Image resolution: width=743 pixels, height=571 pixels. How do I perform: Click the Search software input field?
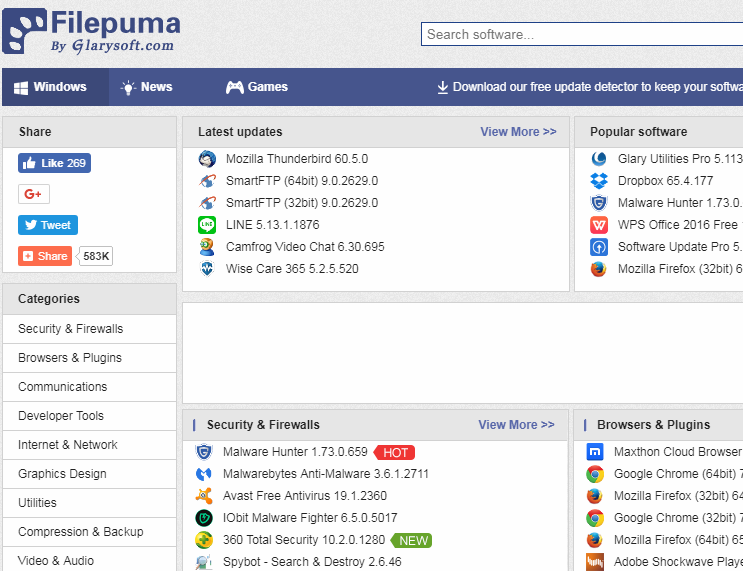(582, 34)
